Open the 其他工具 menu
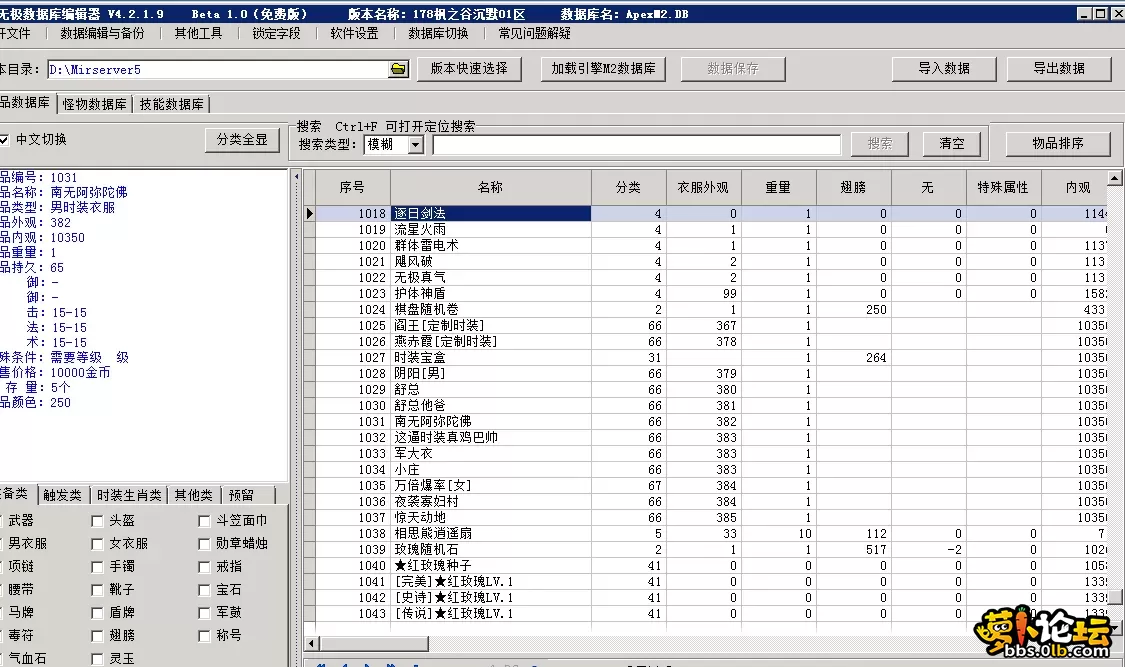The height and width of the screenshot is (667, 1125). [x=198, y=33]
